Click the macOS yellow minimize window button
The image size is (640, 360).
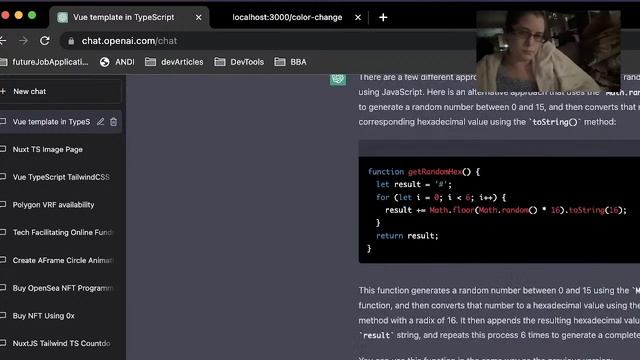click(18, 16)
